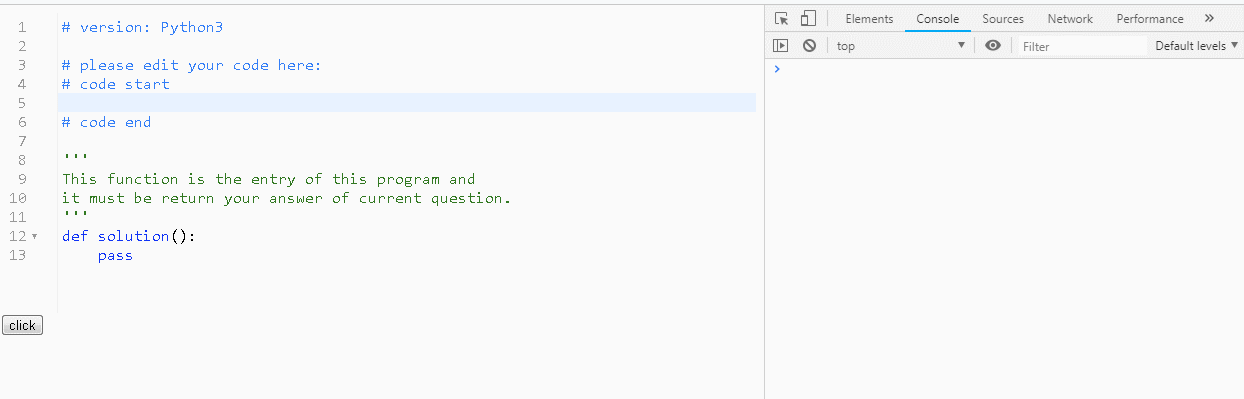Screen dimensions: 1244x399
Task: Switch to the Elements tab
Action: (x=869, y=19)
